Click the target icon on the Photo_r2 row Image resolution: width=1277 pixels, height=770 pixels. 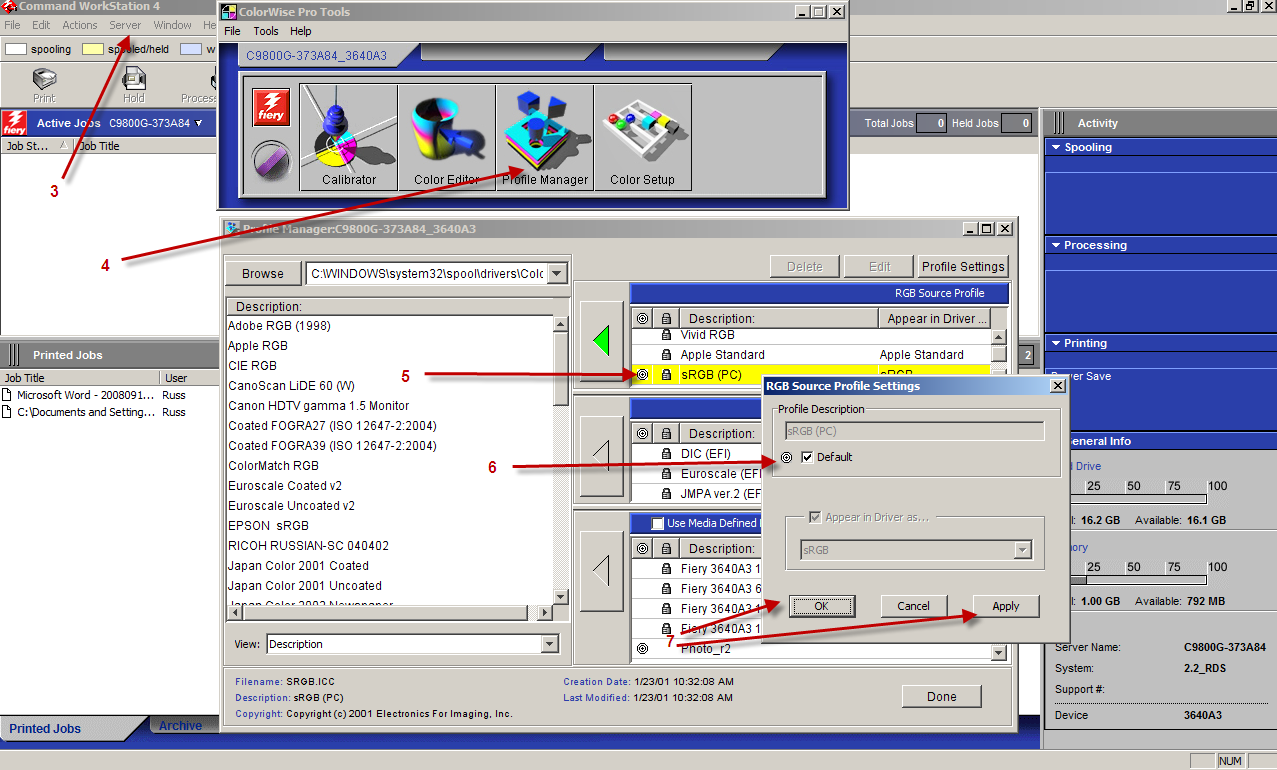point(642,649)
